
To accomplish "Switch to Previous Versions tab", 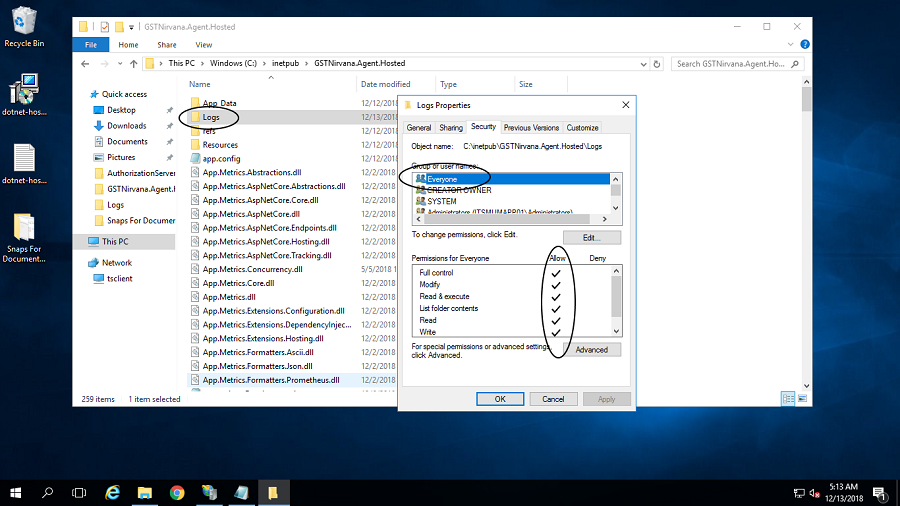I will (531, 127).
